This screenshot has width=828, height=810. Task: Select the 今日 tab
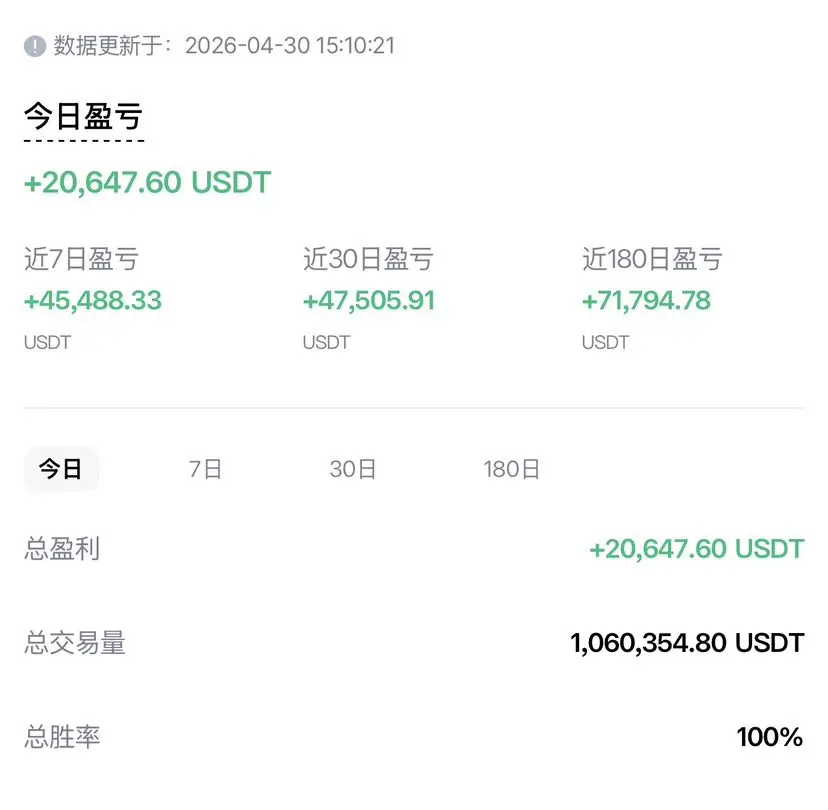[61, 469]
